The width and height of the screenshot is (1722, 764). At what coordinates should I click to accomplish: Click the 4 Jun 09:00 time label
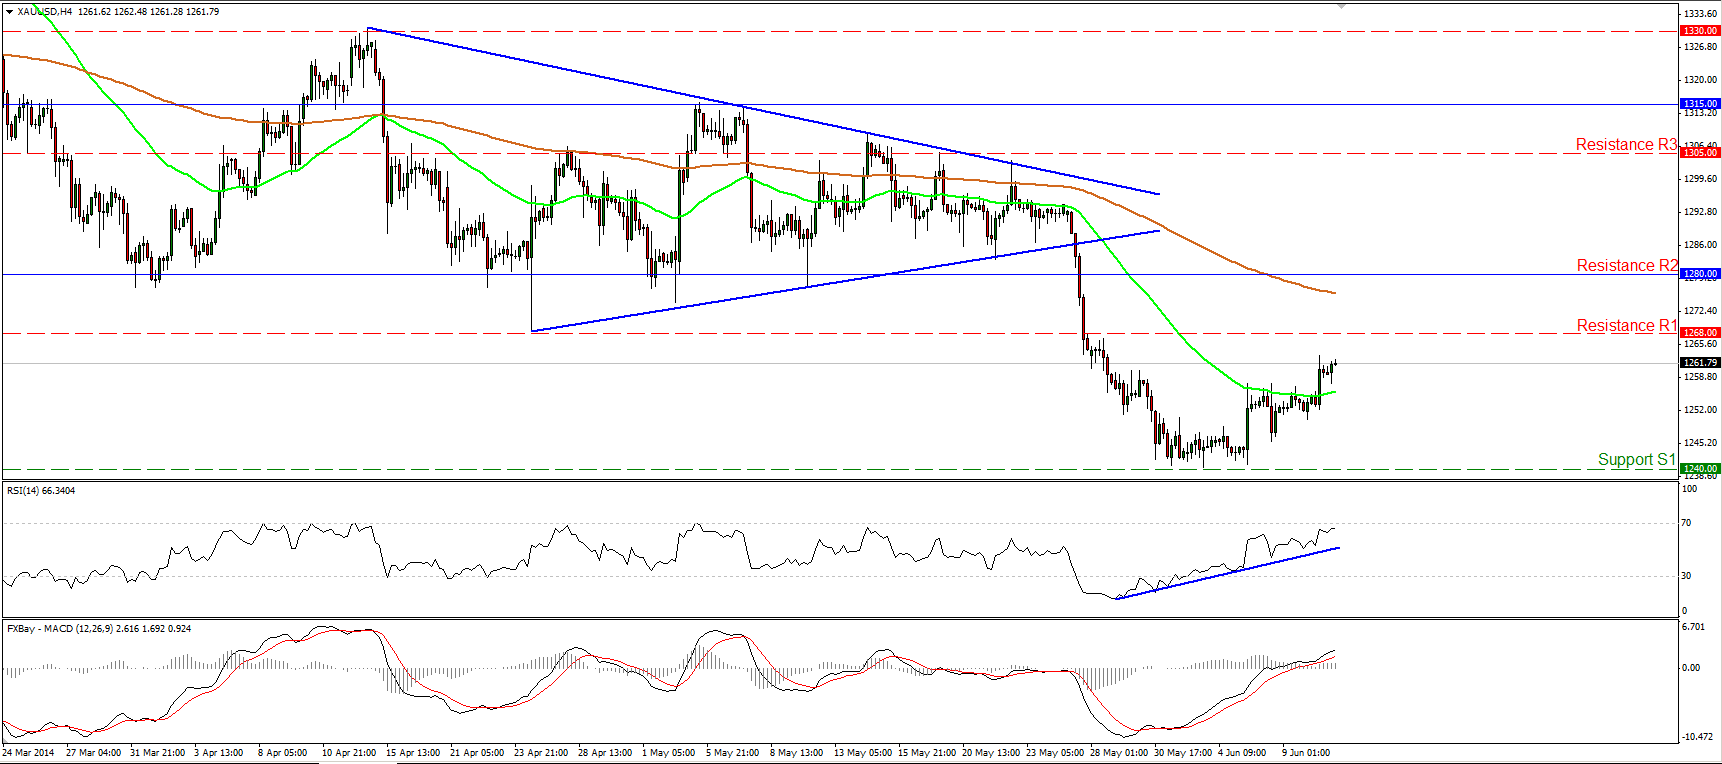pos(1242,753)
